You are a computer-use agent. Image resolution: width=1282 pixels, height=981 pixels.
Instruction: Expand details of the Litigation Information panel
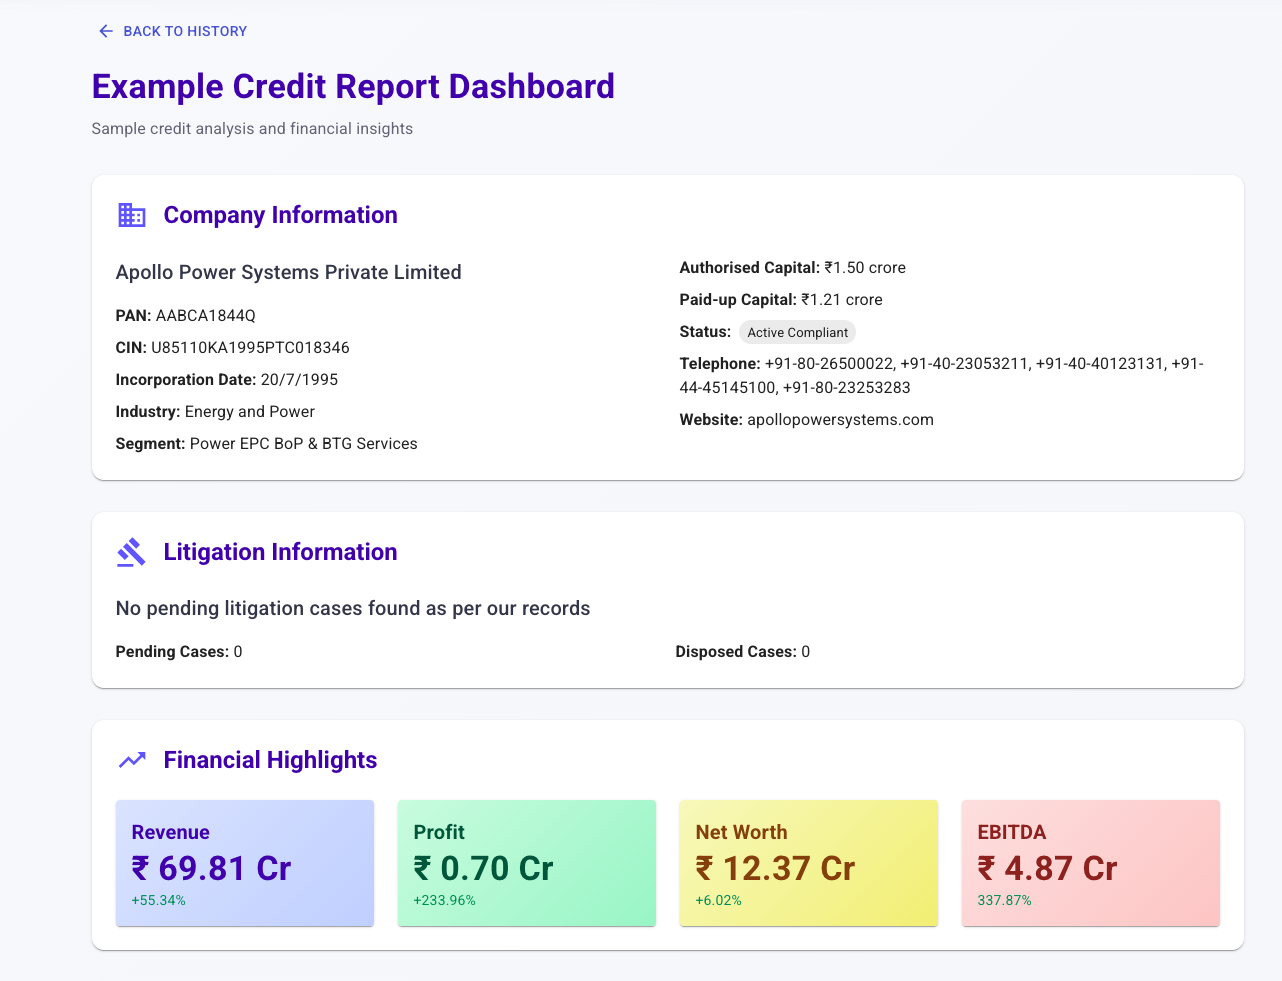(280, 551)
